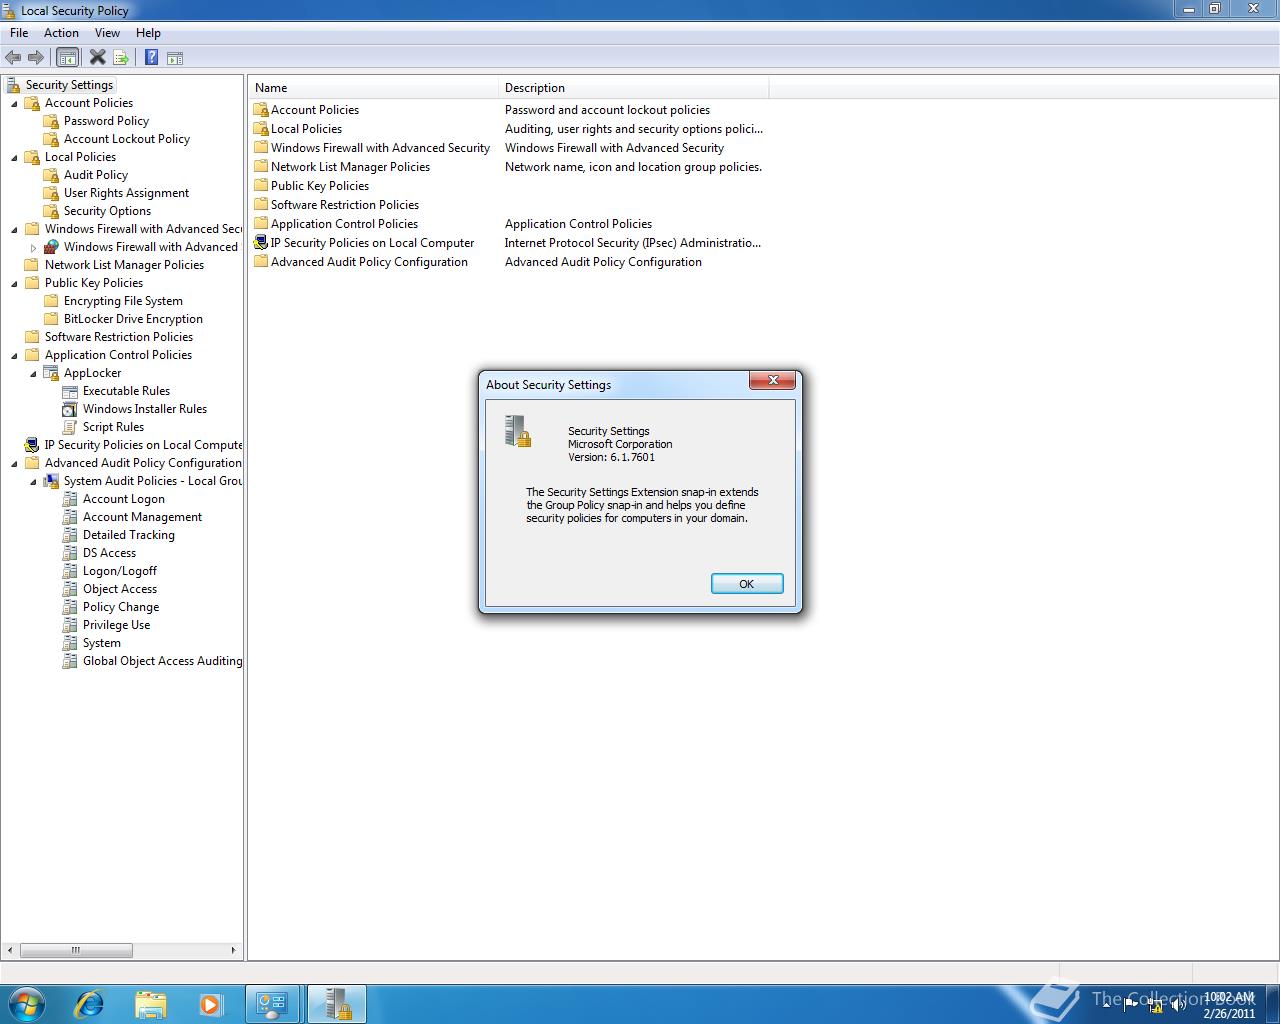Select Account Policies row in right pane
This screenshot has width=1280, height=1024.
508,110
